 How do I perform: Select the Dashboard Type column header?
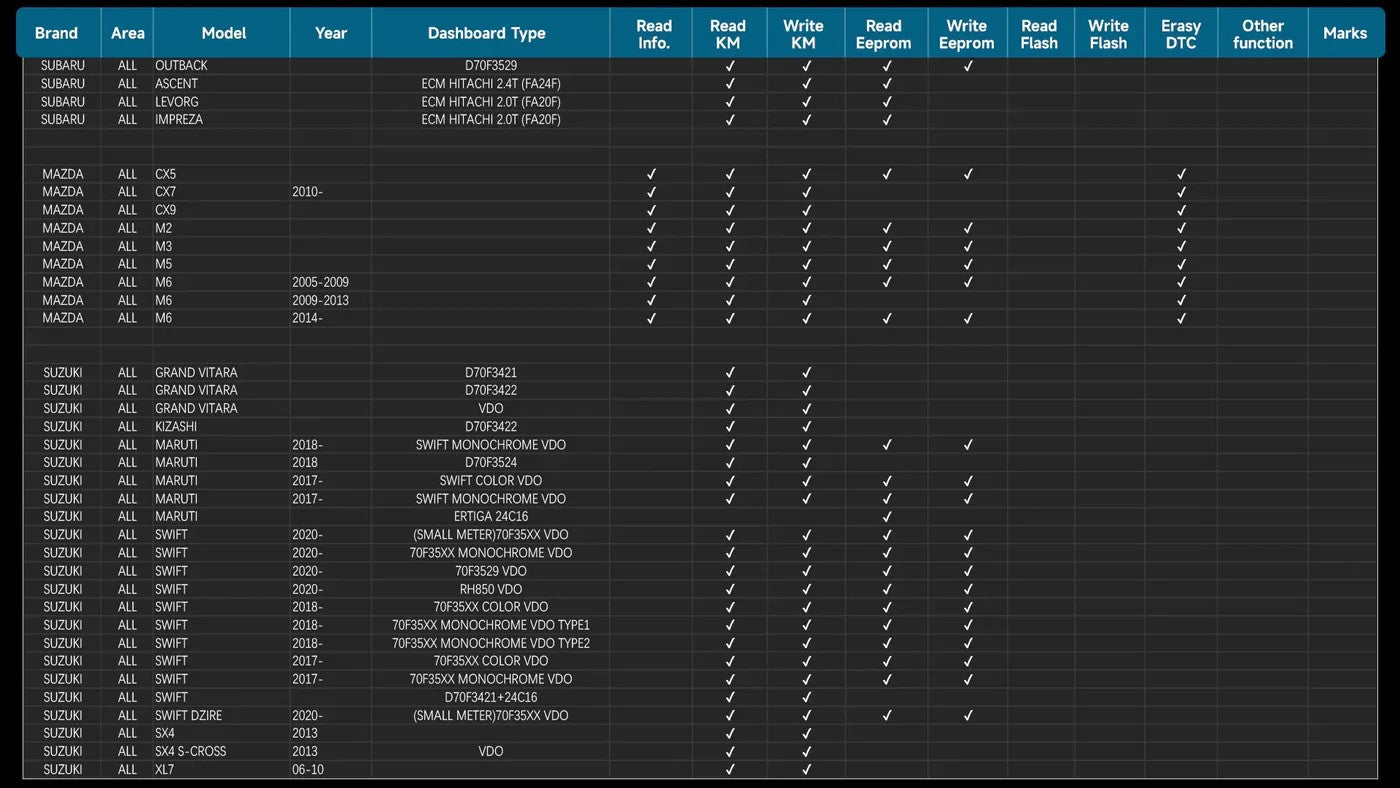tap(487, 33)
